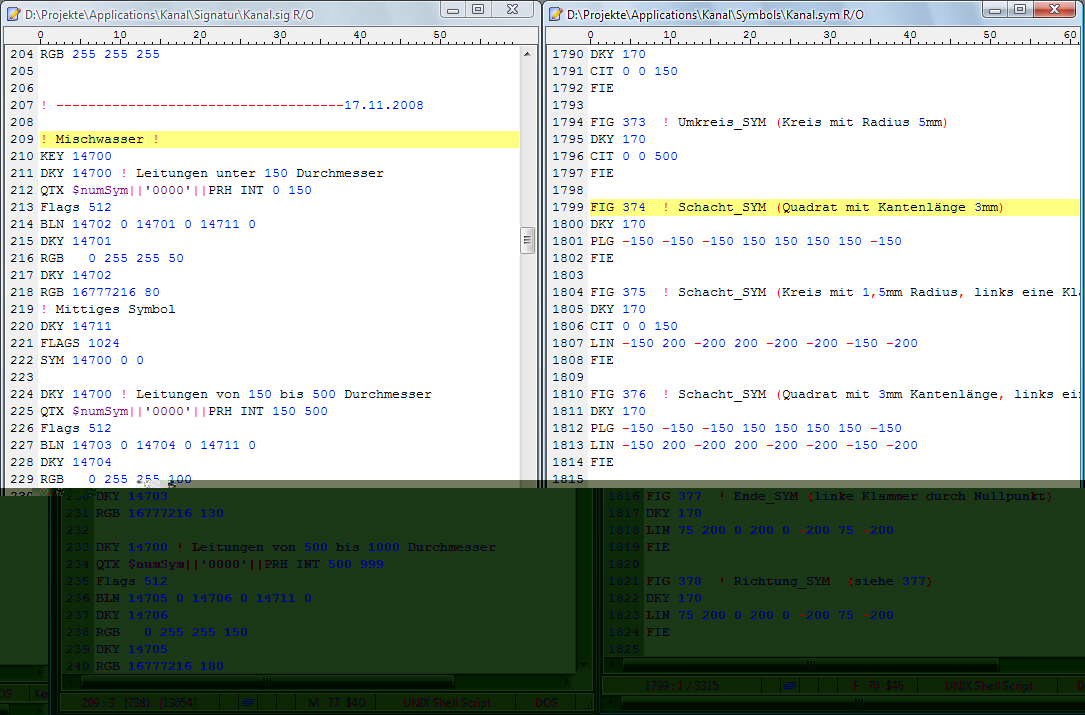Minimize the Kanal.sig editor window
Screen dimensions: 1085x715
(454, 10)
